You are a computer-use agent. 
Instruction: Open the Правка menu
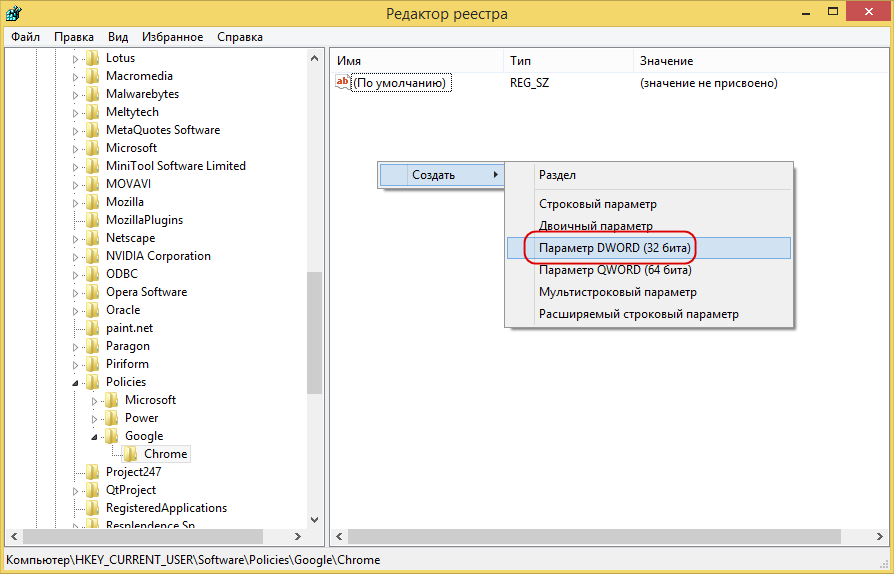(74, 37)
